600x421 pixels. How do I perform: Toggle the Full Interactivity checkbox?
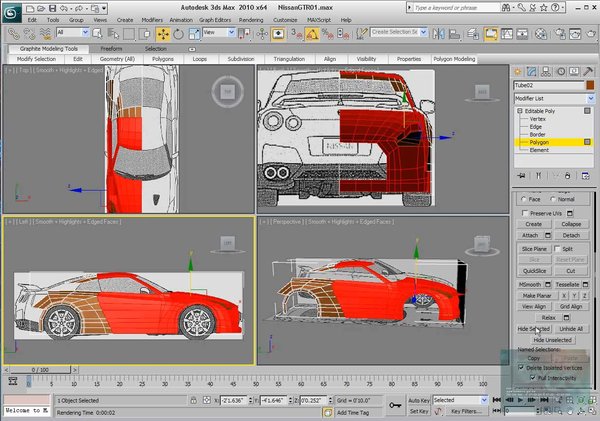coord(533,378)
